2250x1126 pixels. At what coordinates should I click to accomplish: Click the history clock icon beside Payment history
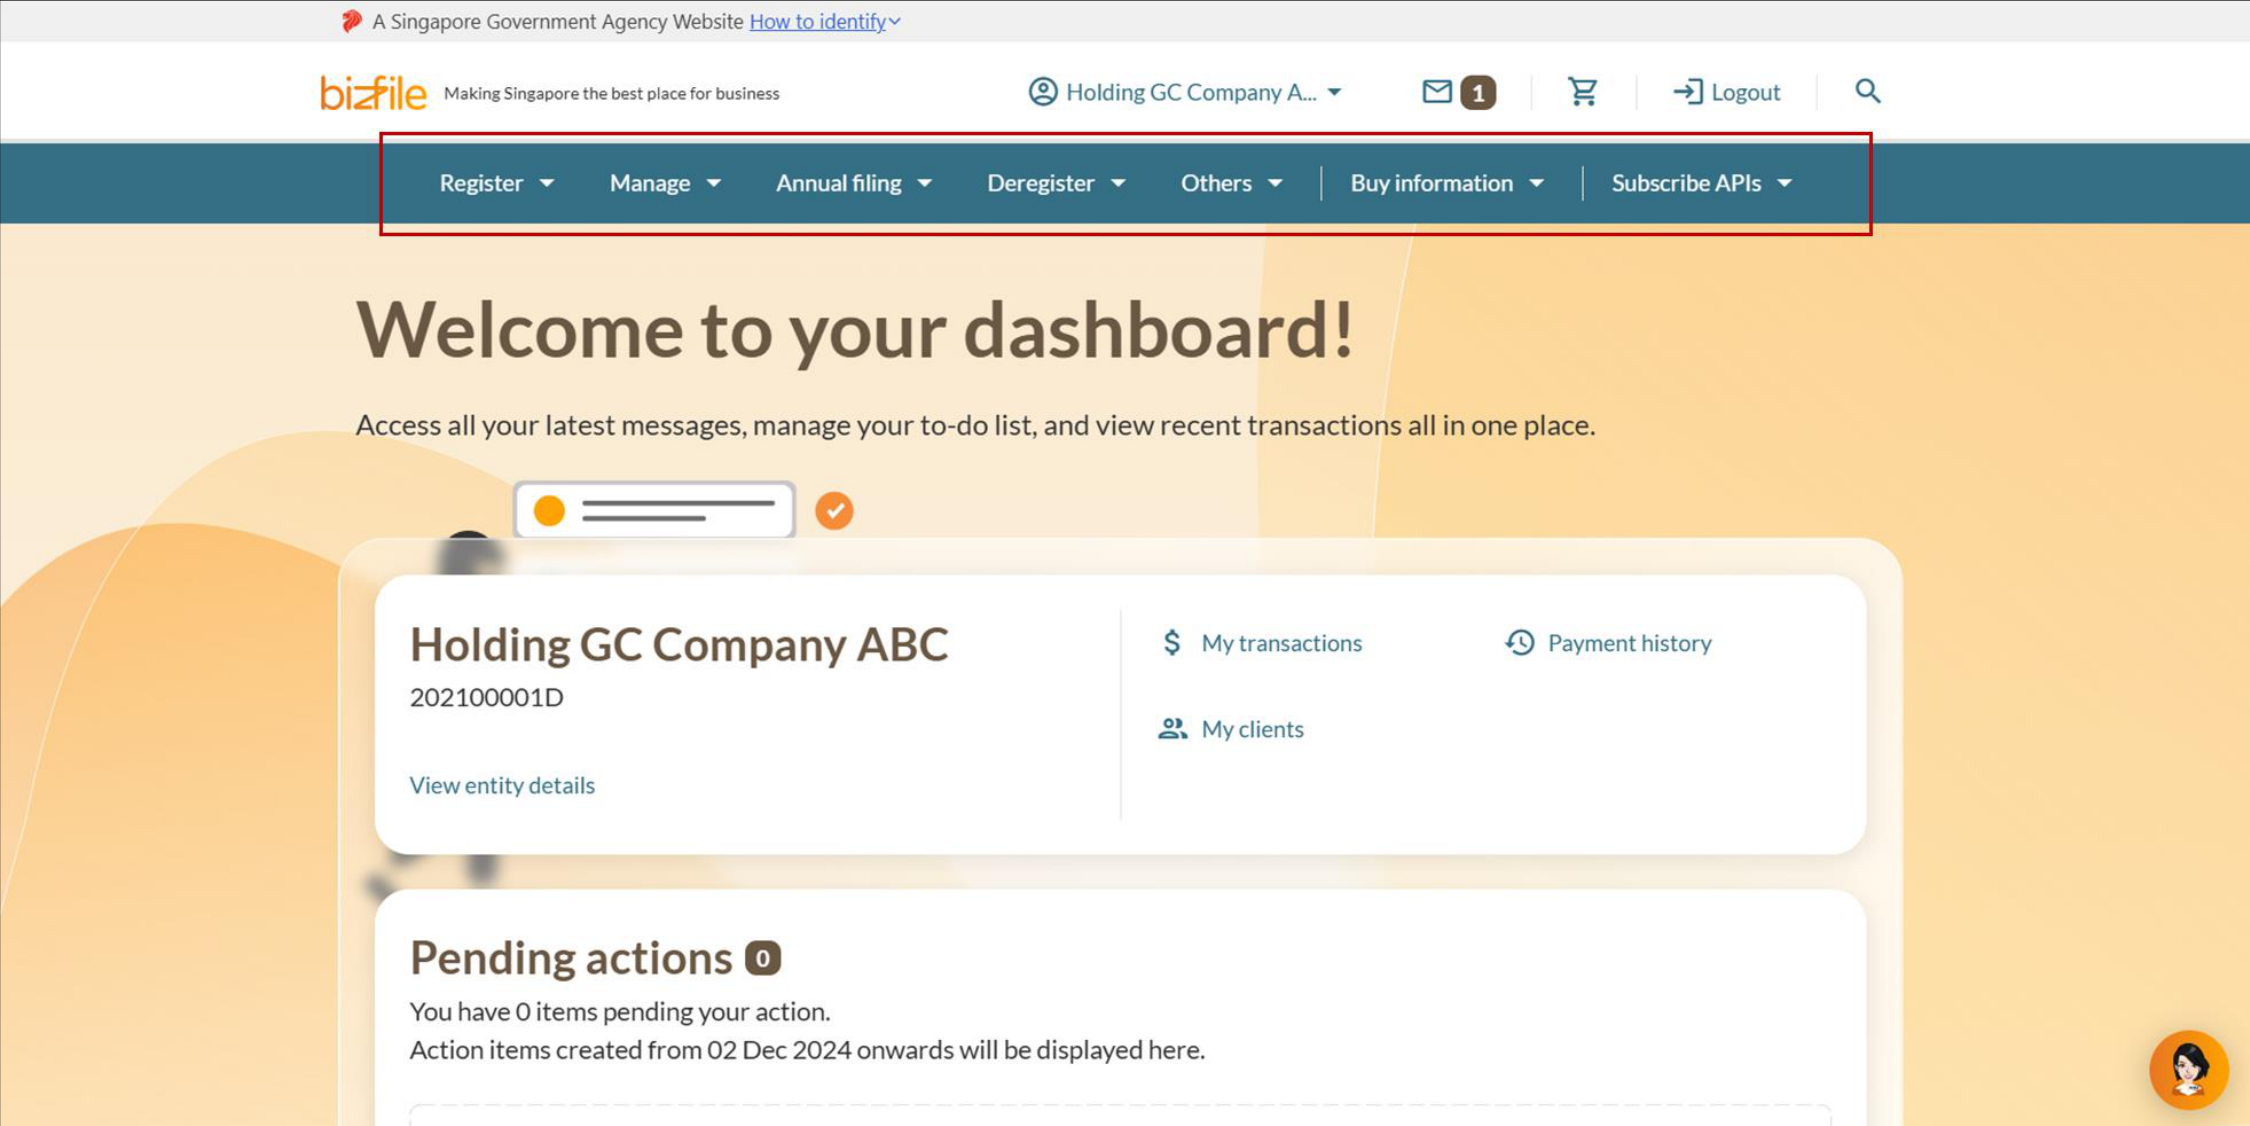tap(1520, 642)
